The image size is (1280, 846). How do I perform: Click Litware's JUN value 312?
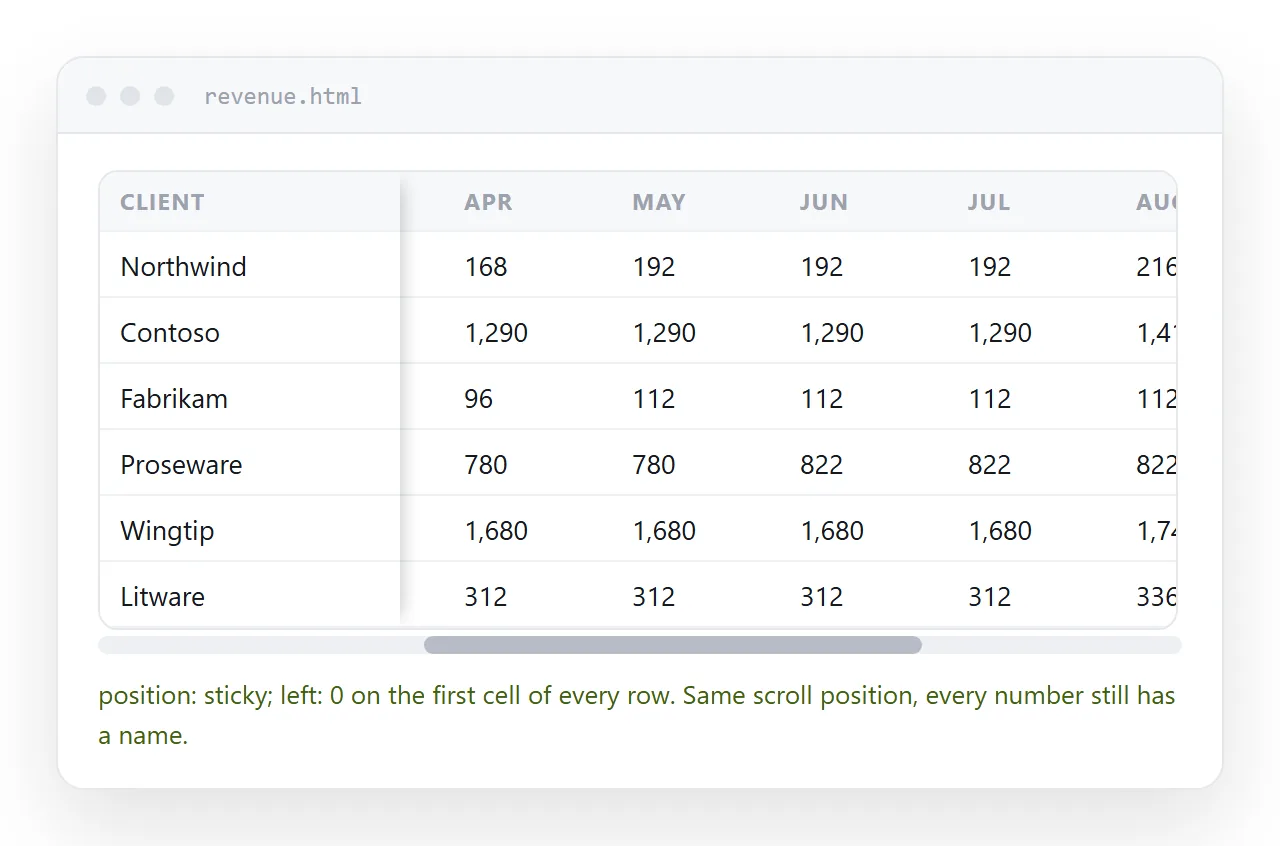(x=822, y=597)
